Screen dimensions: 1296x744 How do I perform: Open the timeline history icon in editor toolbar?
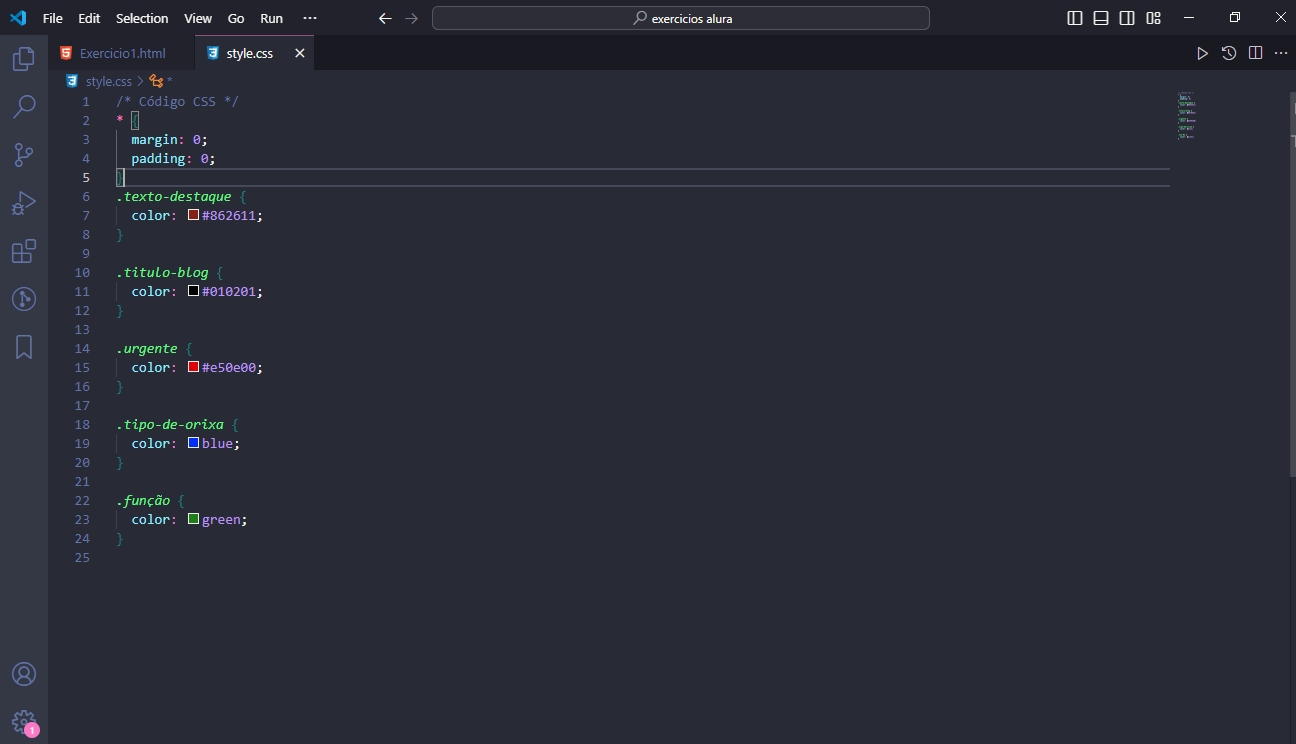click(1229, 53)
